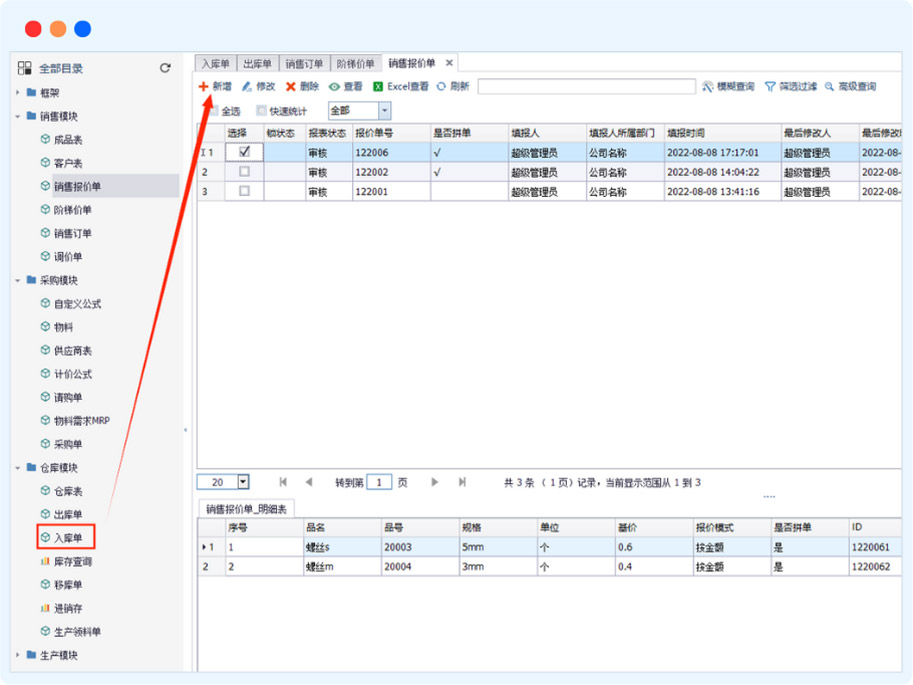
Task: Check the select box for row 122002
Action: pos(244,172)
